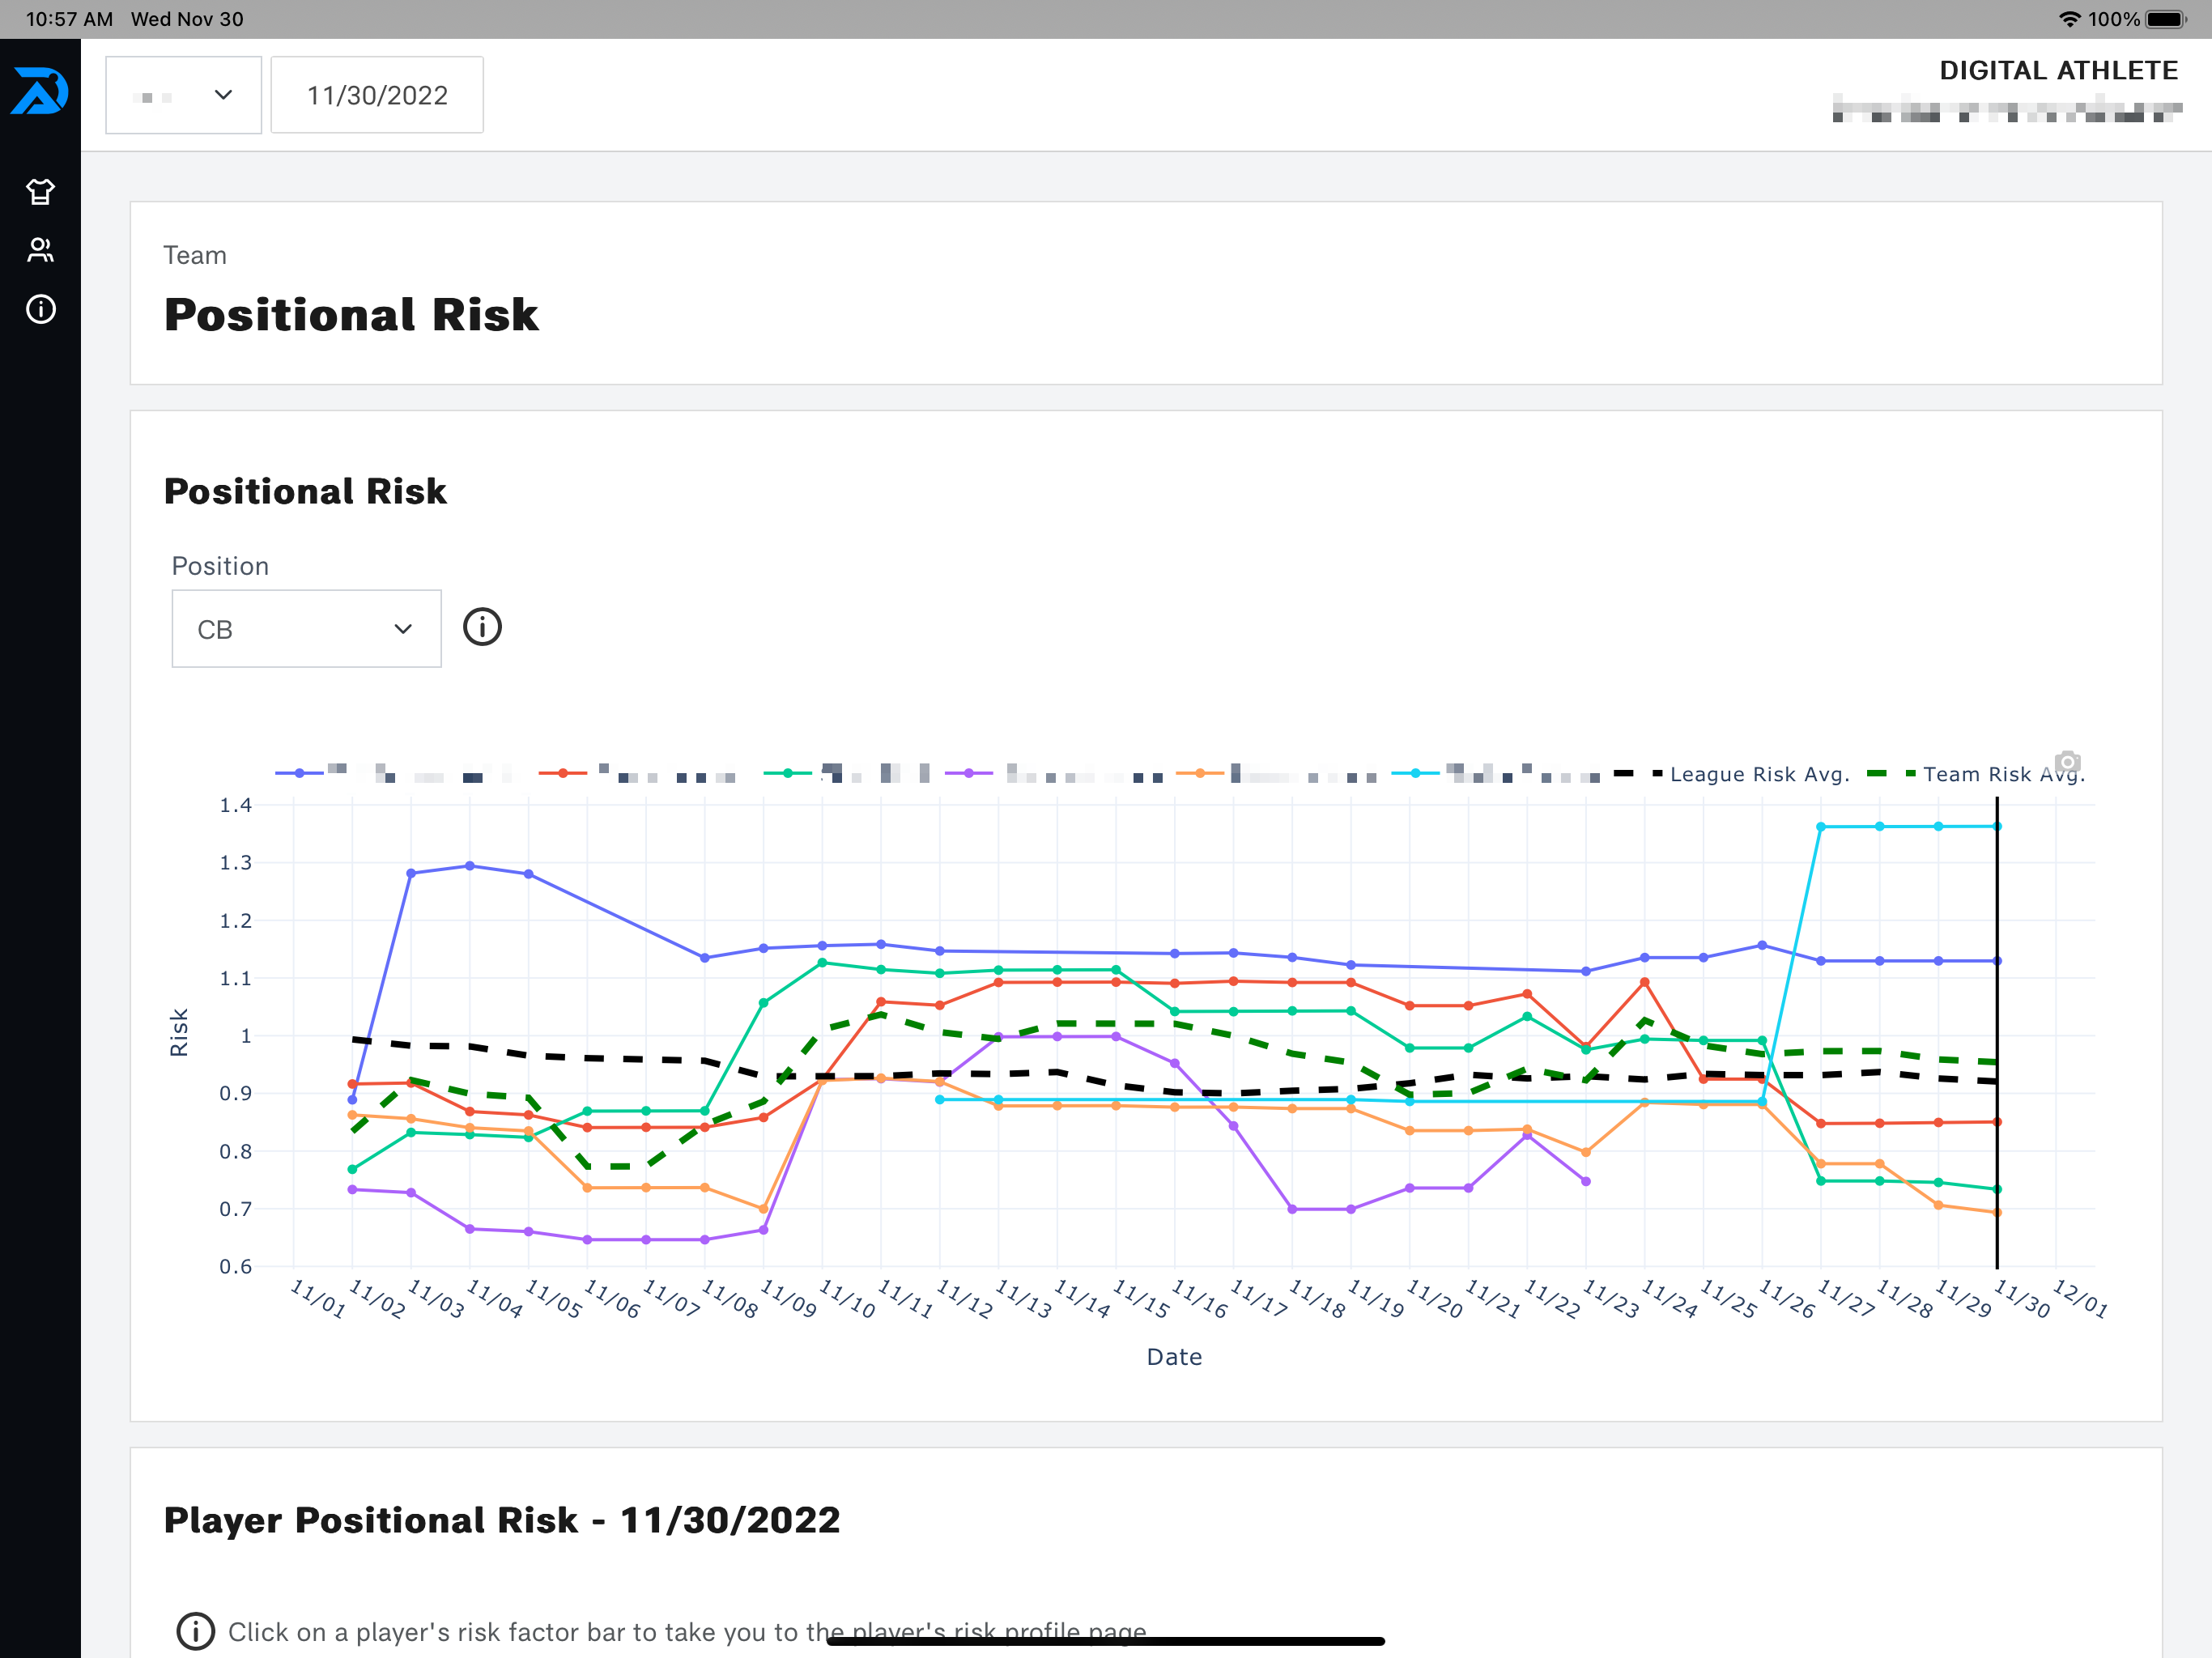Toggle the purple player legend entry
This screenshot has height=1658, width=2212.
click(x=1055, y=773)
